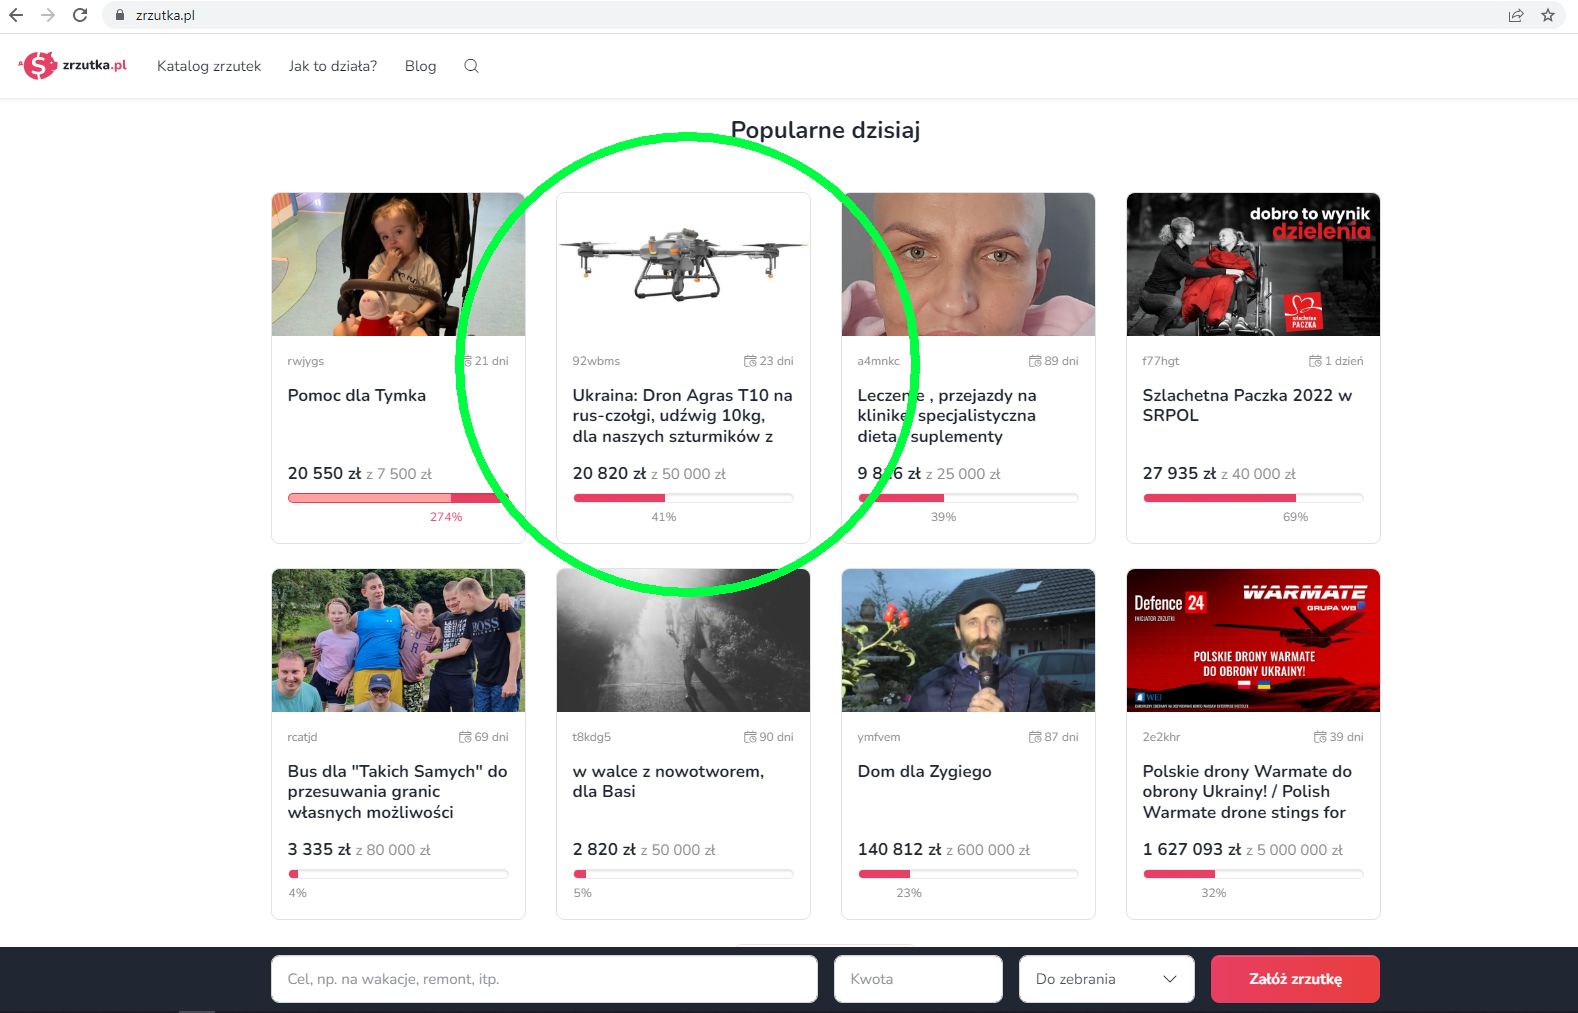
Task: Click the browser back arrow
Action: (x=16, y=15)
